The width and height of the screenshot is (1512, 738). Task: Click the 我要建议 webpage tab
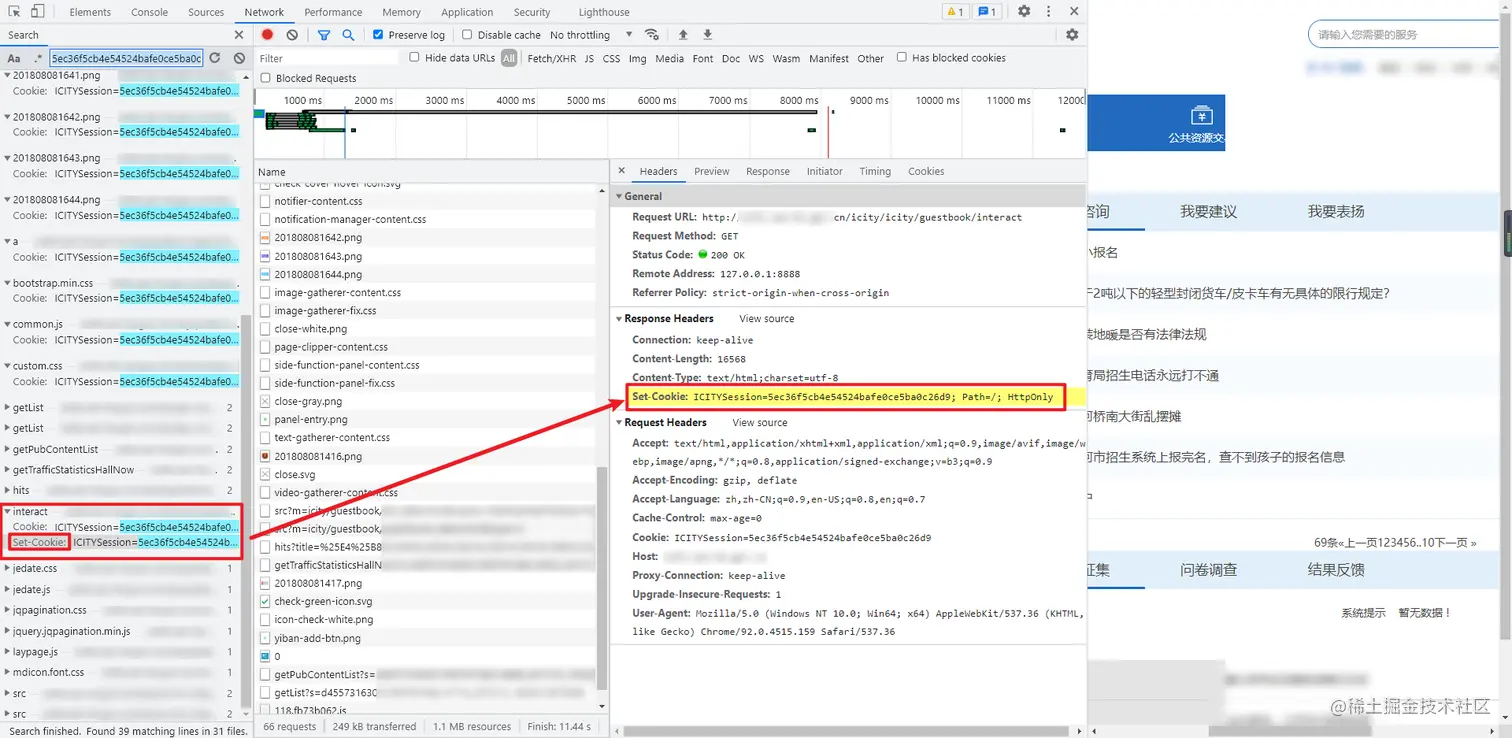pos(1208,211)
